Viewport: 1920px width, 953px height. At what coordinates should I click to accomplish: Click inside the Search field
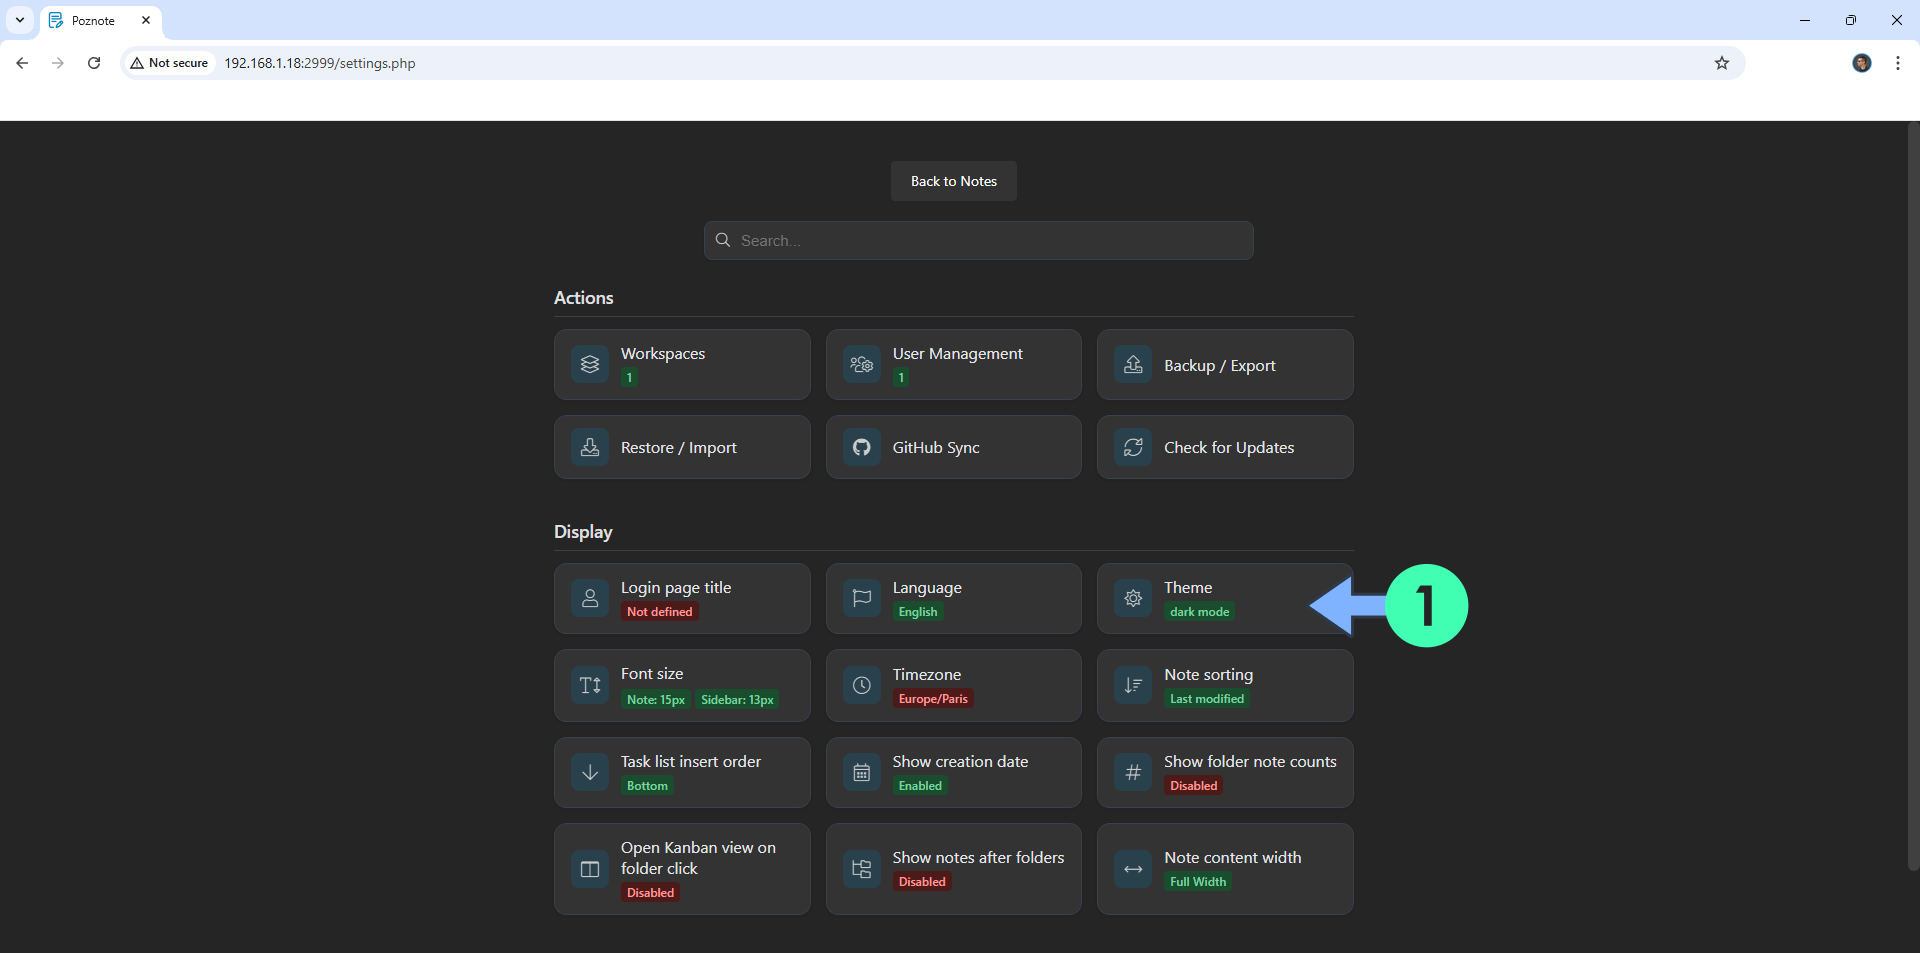pos(978,240)
